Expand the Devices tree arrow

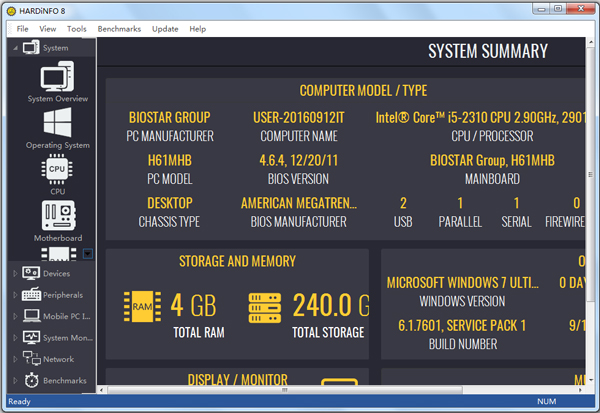[x=15, y=273]
